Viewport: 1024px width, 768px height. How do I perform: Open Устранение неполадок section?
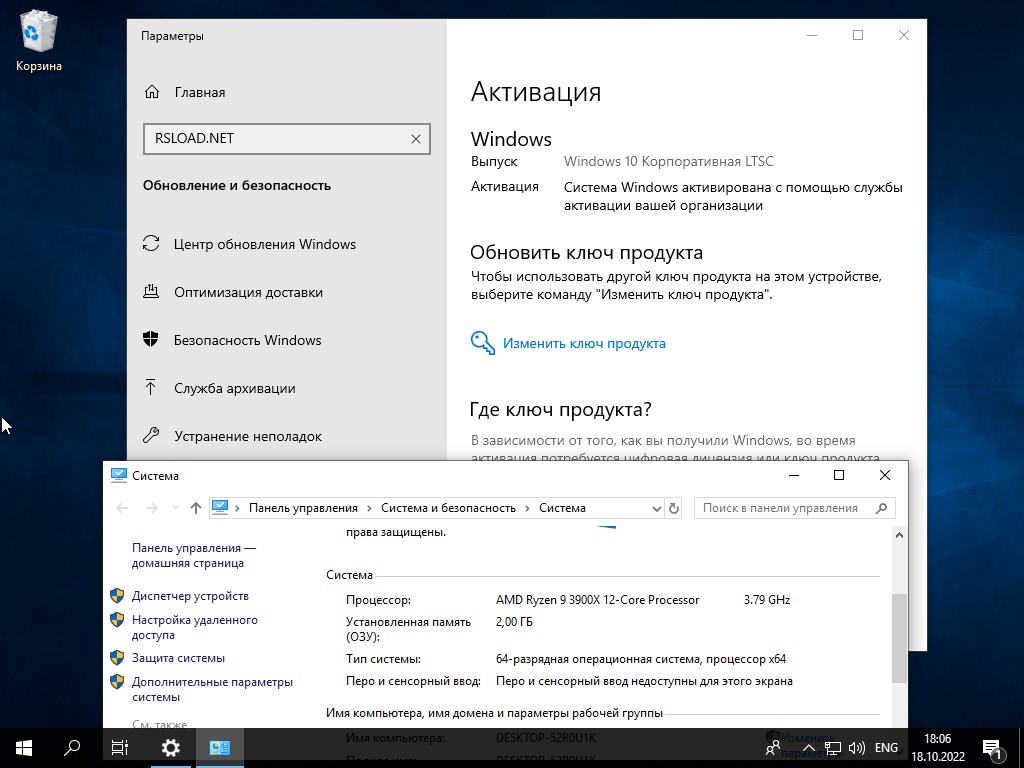click(x=248, y=436)
